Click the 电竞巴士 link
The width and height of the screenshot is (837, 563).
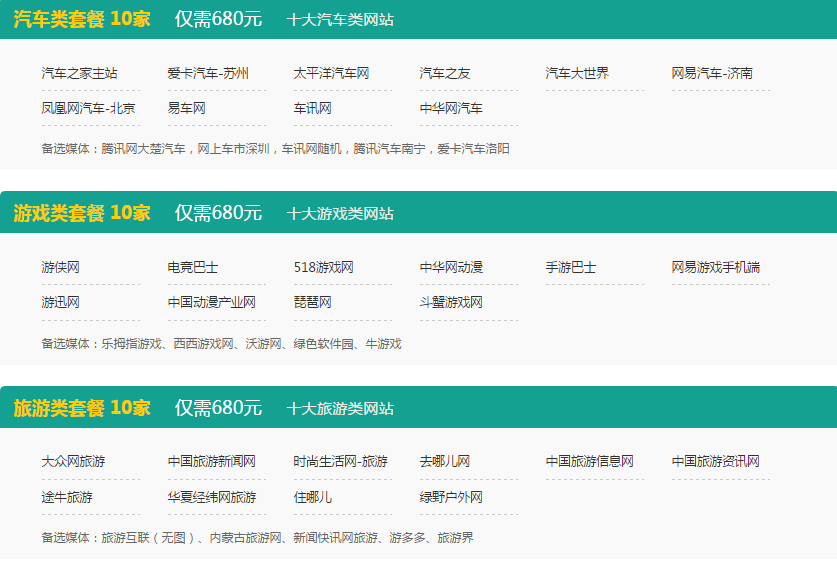(192, 267)
